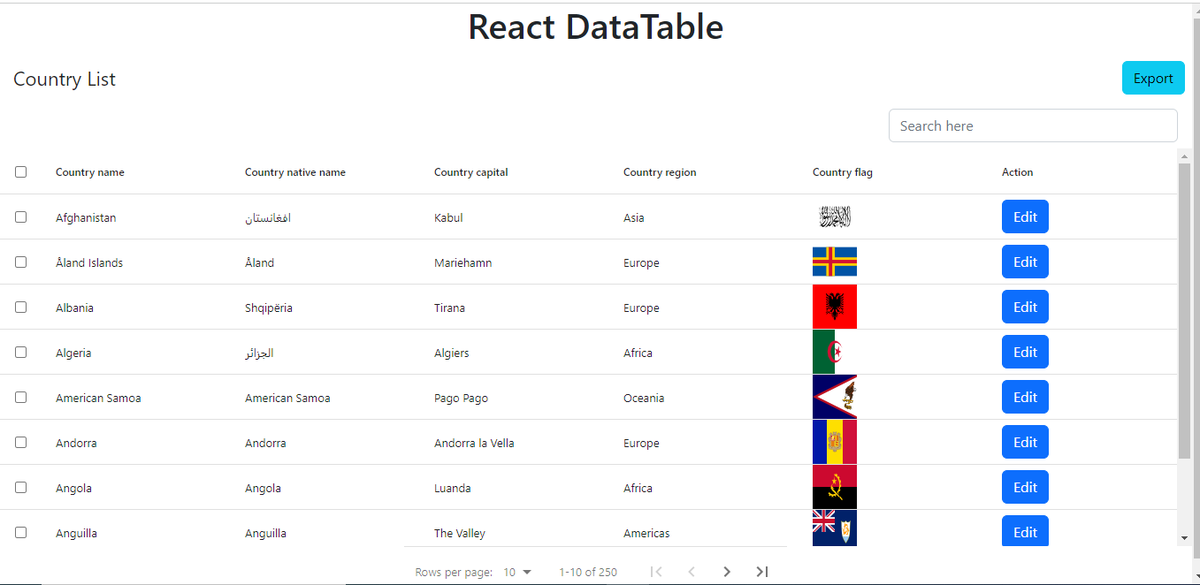The width and height of the screenshot is (1200, 585).
Task: Go to the previous page arrow
Action: pos(691,572)
